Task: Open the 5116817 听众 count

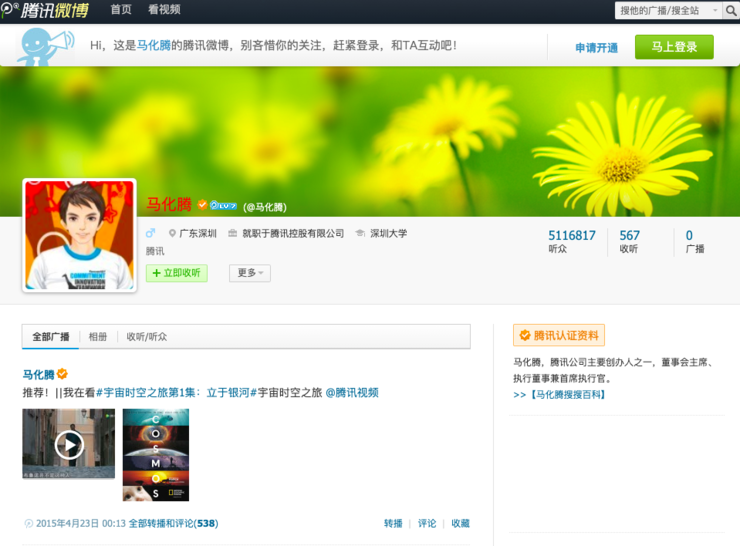Action: tap(572, 241)
